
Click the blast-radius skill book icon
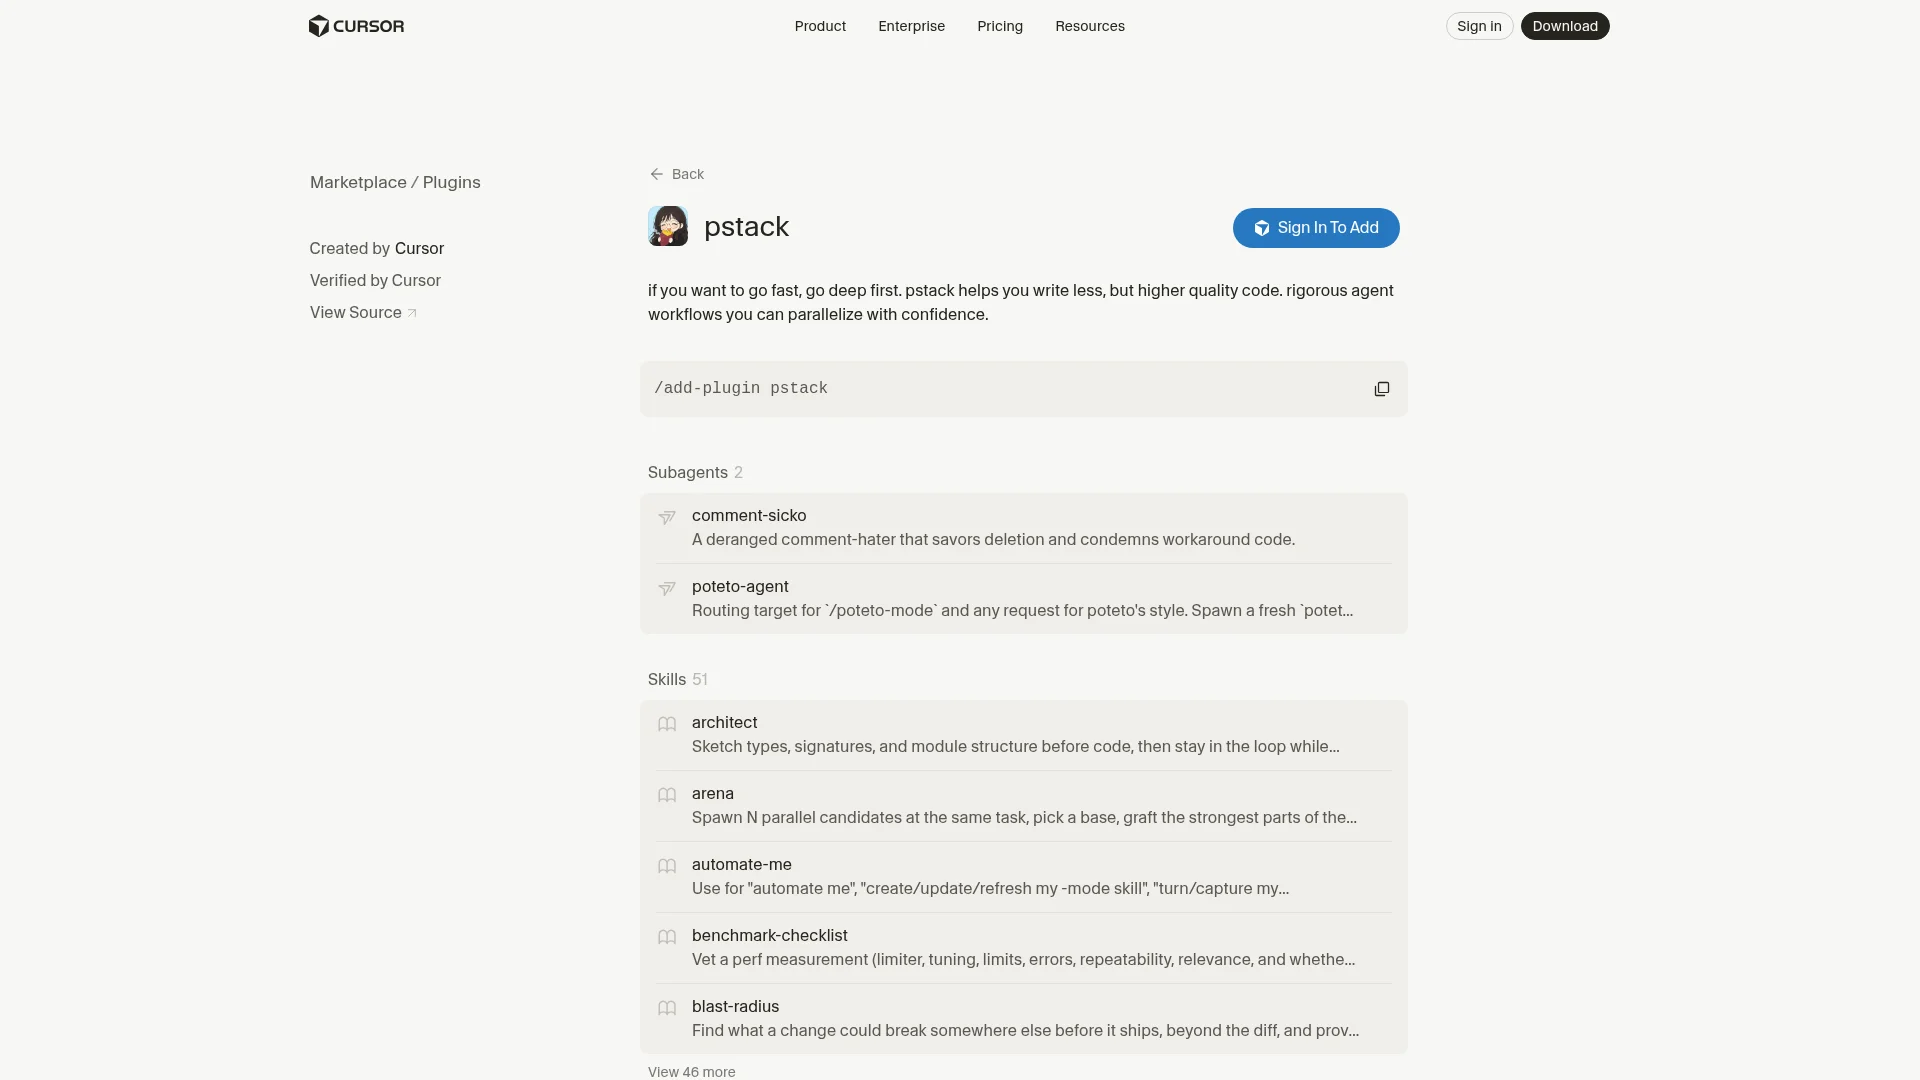[667, 1008]
